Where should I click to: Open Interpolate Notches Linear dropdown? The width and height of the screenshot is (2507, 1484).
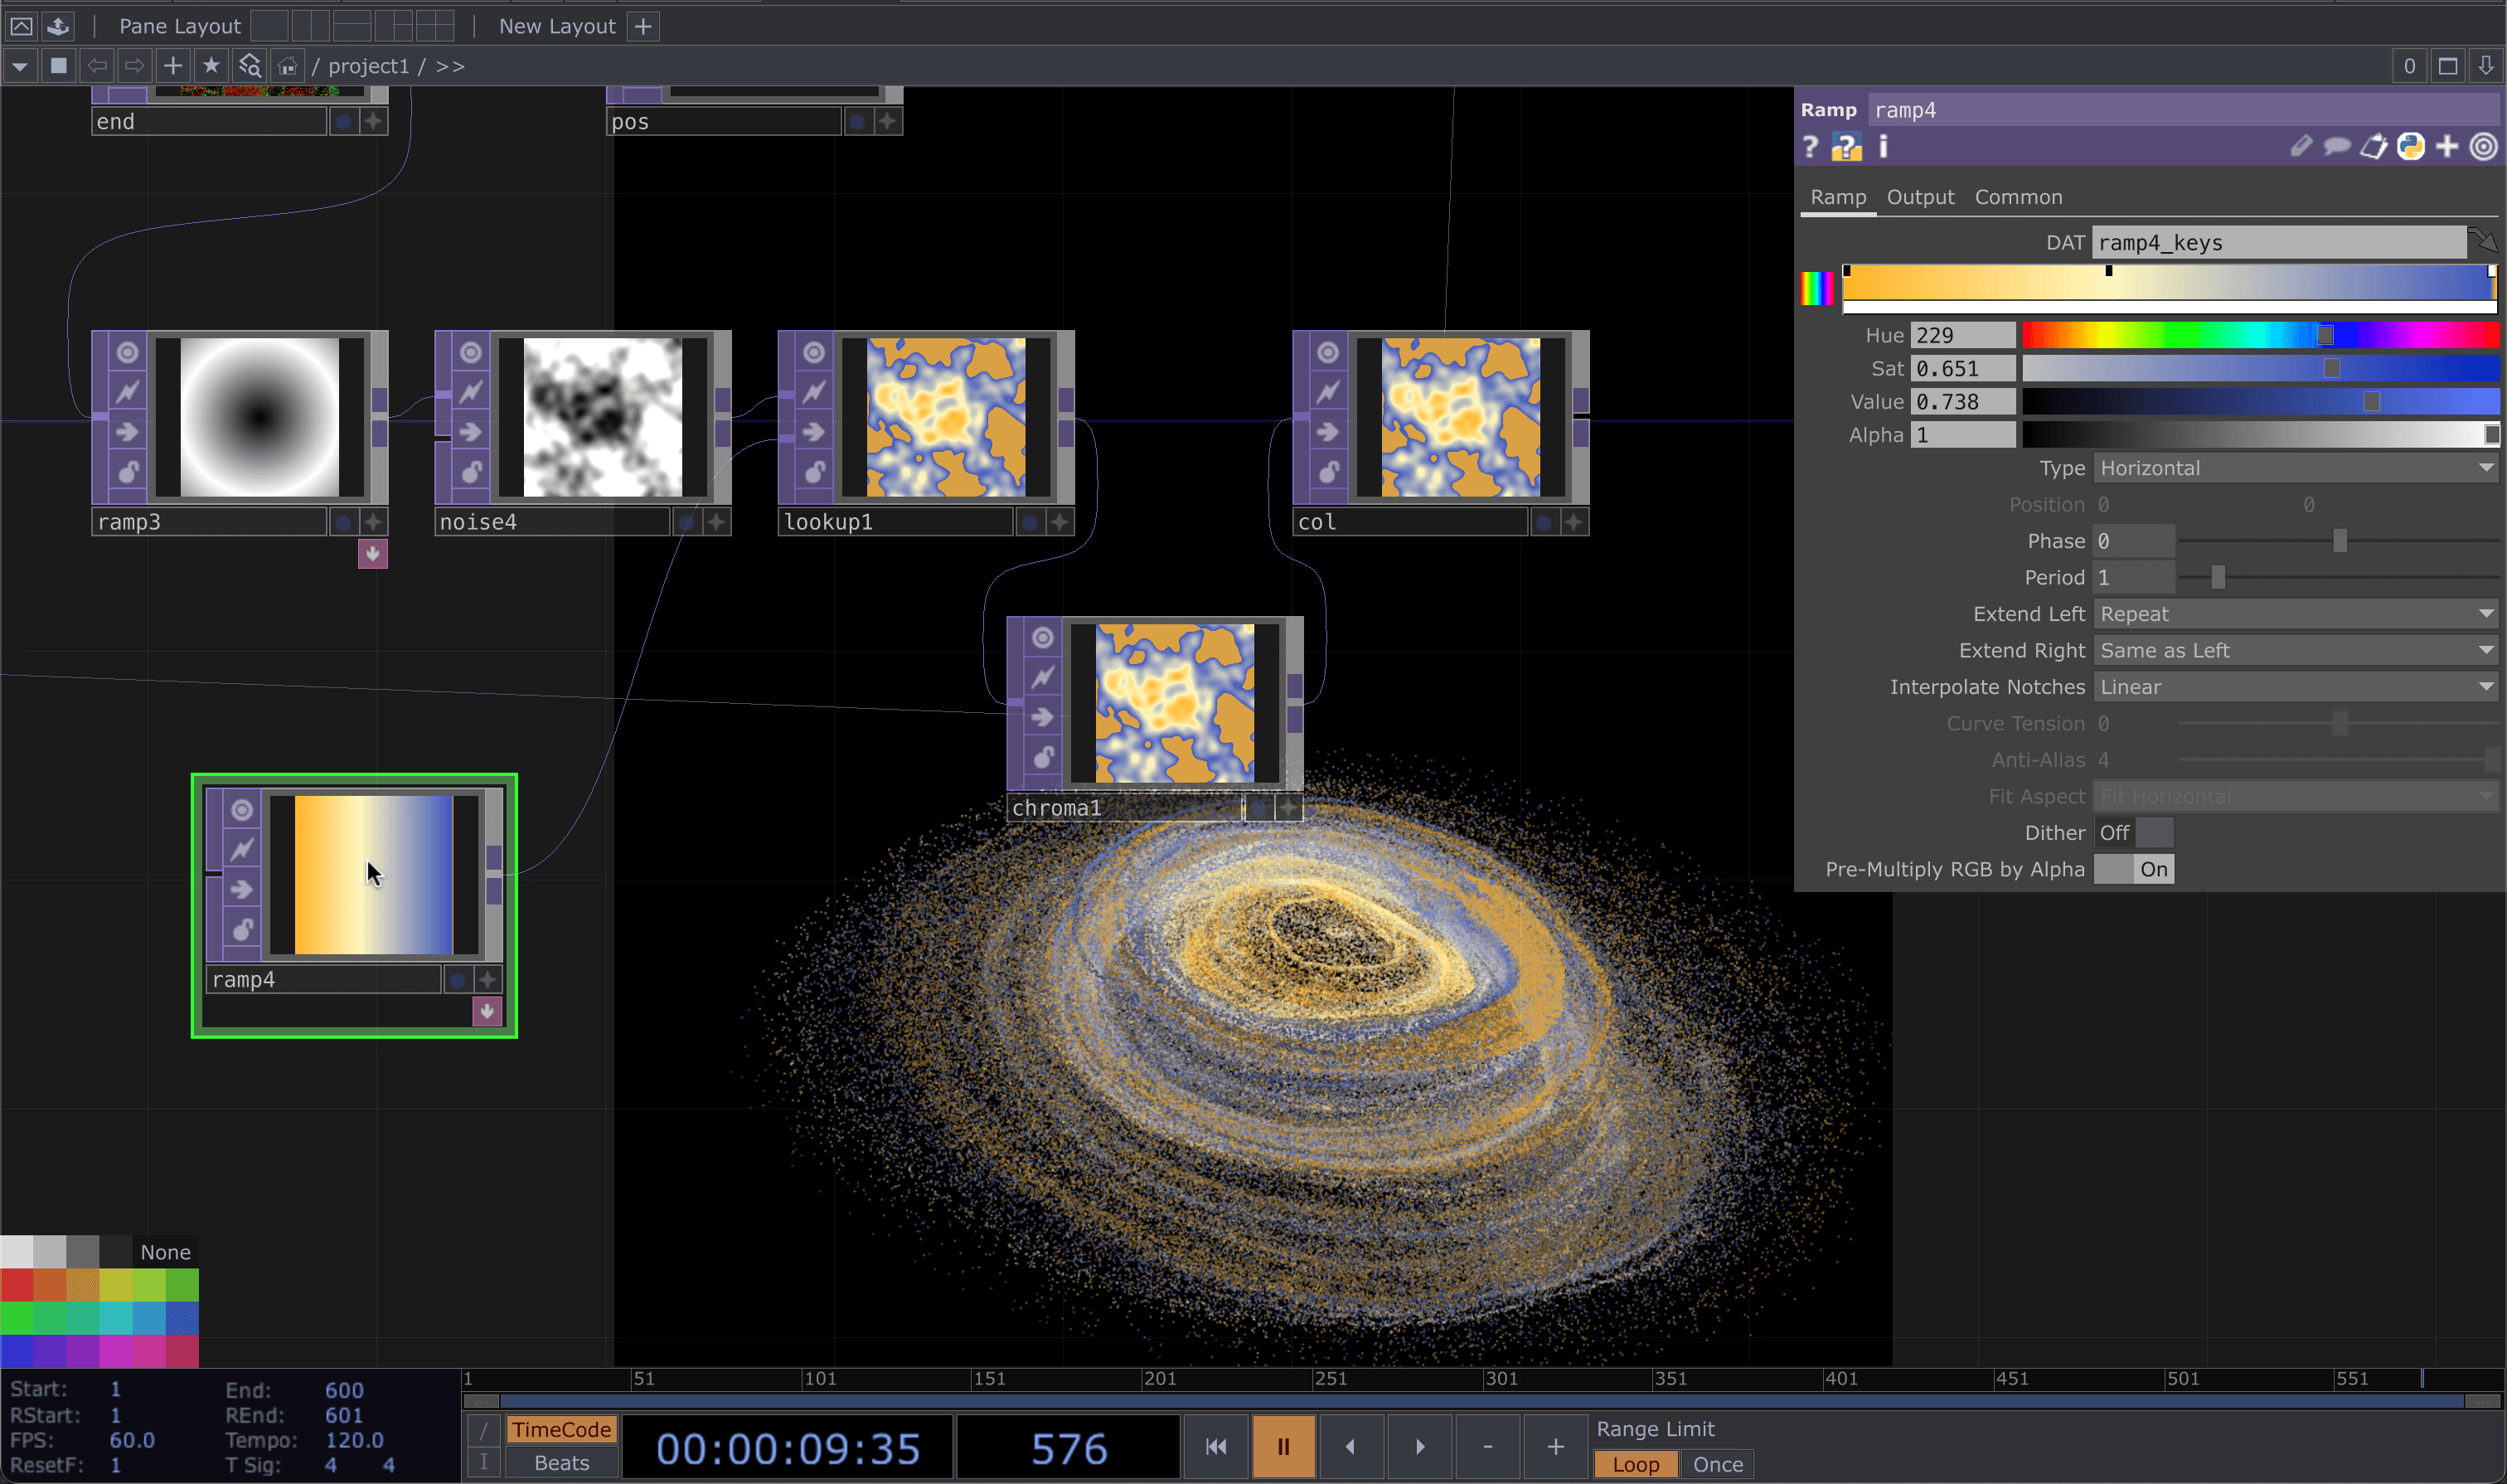point(2295,687)
